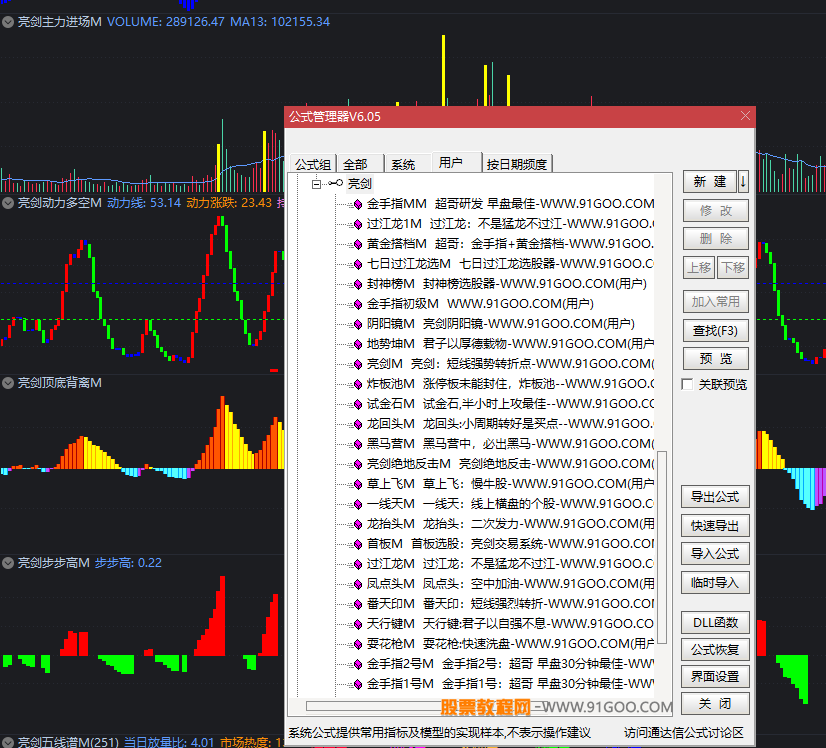Open the arrow dropdown beside 新建
Viewport: 826px width, 748px height.
[743, 182]
